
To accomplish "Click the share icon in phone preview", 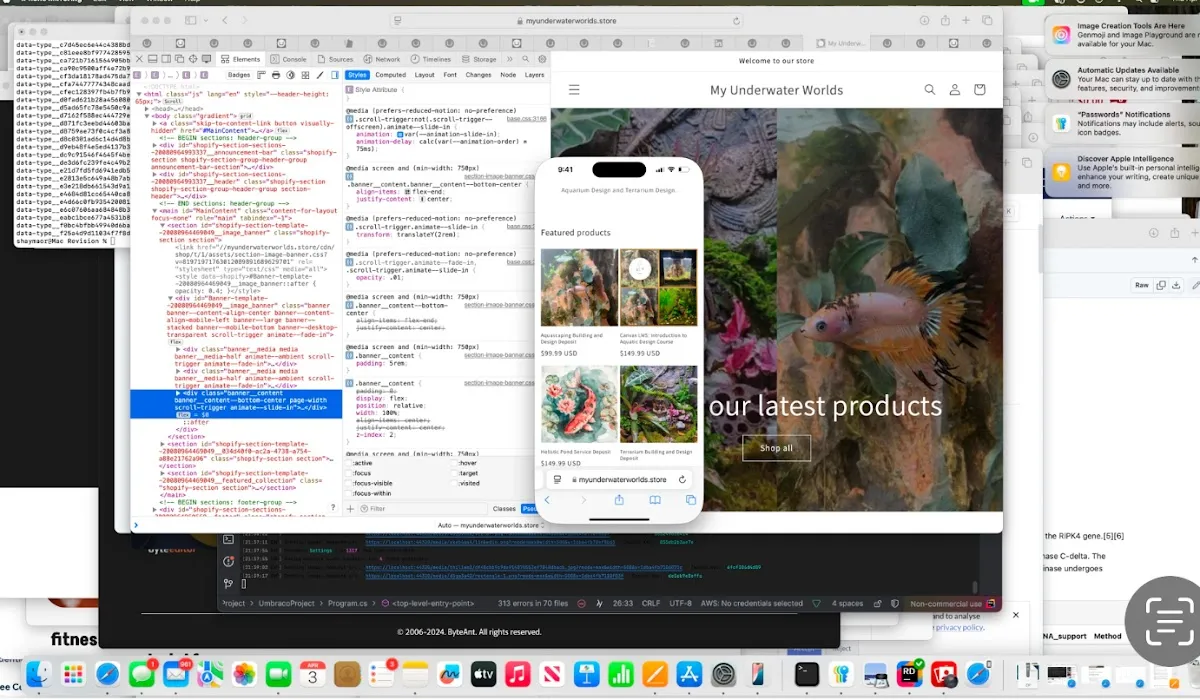I will [x=619, y=500].
